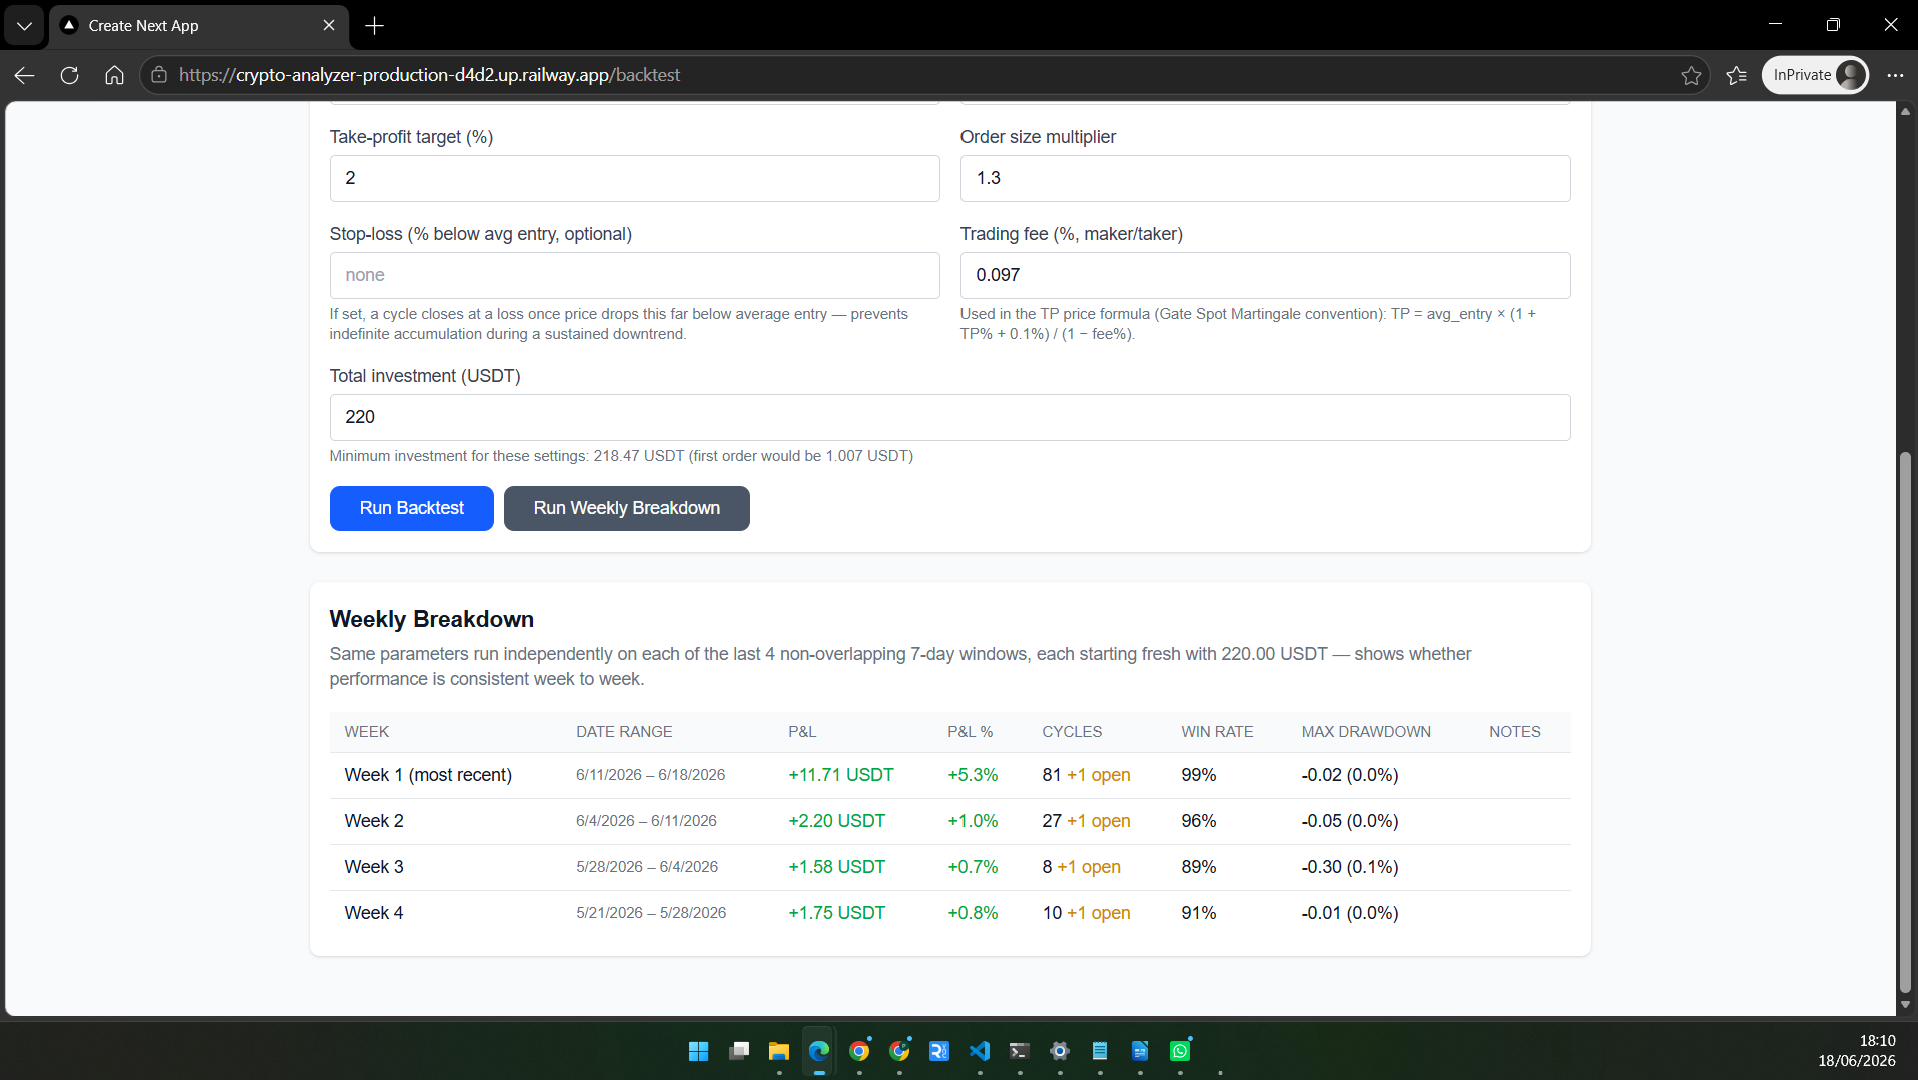
Task: Click the WEEK column header
Action: pyautogui.click(x=366, y=732)
